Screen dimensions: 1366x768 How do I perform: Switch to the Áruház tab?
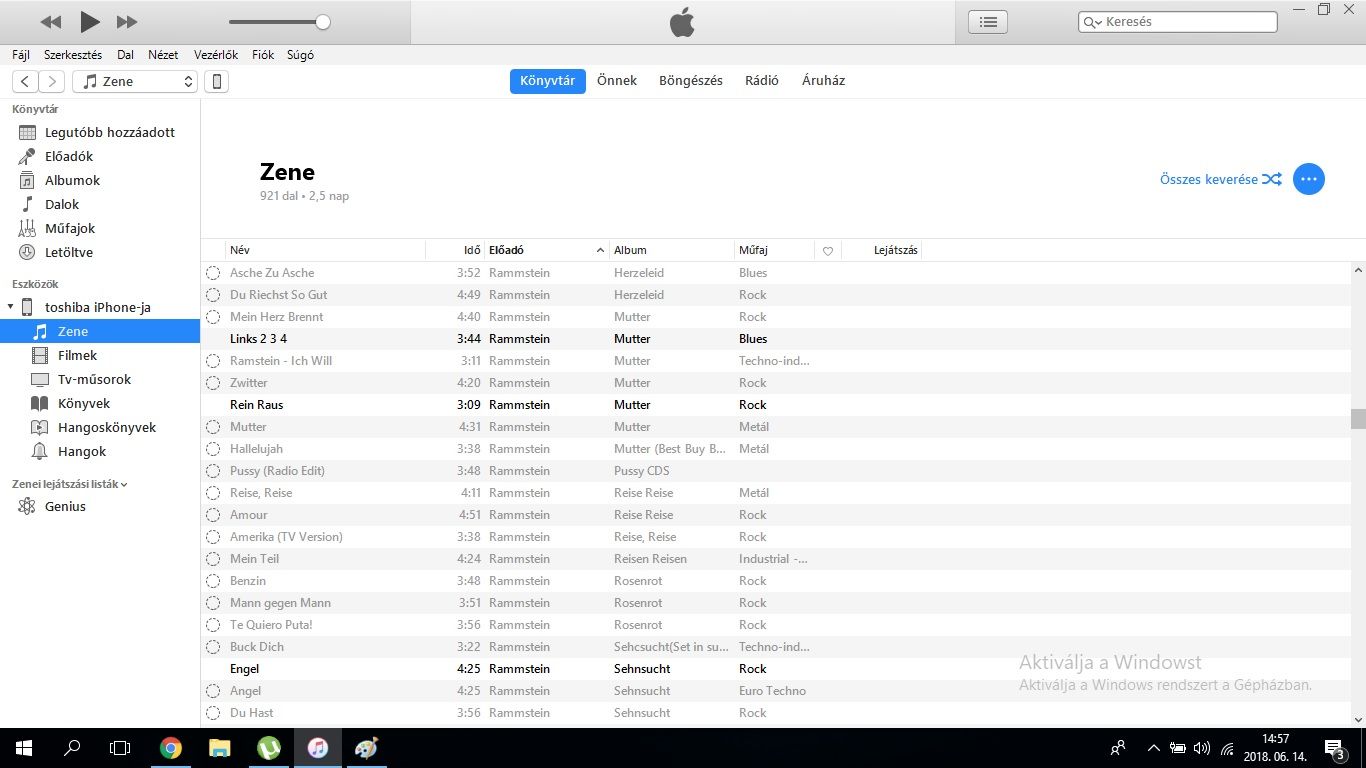tap(823, 81)
